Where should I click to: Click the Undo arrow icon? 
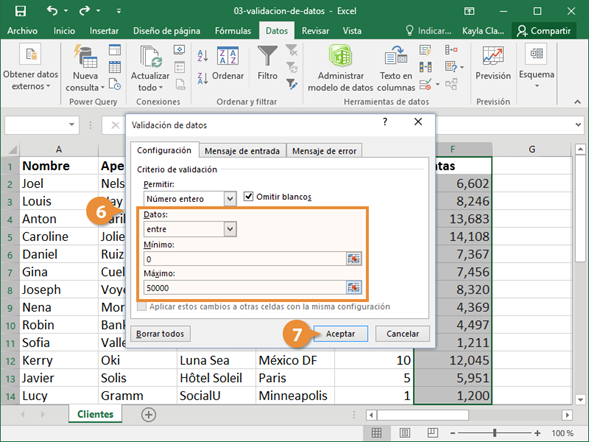click(x=52, y=11)
